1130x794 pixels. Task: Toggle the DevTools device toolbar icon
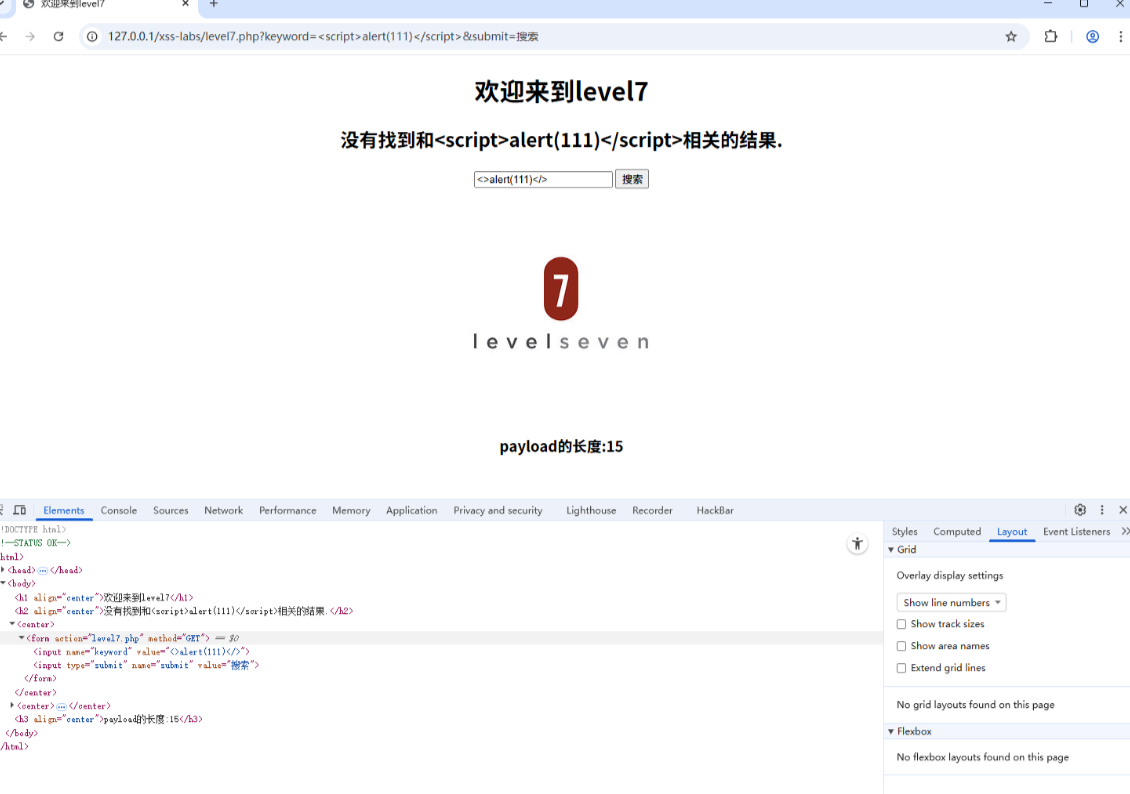(x=20, y=510)
